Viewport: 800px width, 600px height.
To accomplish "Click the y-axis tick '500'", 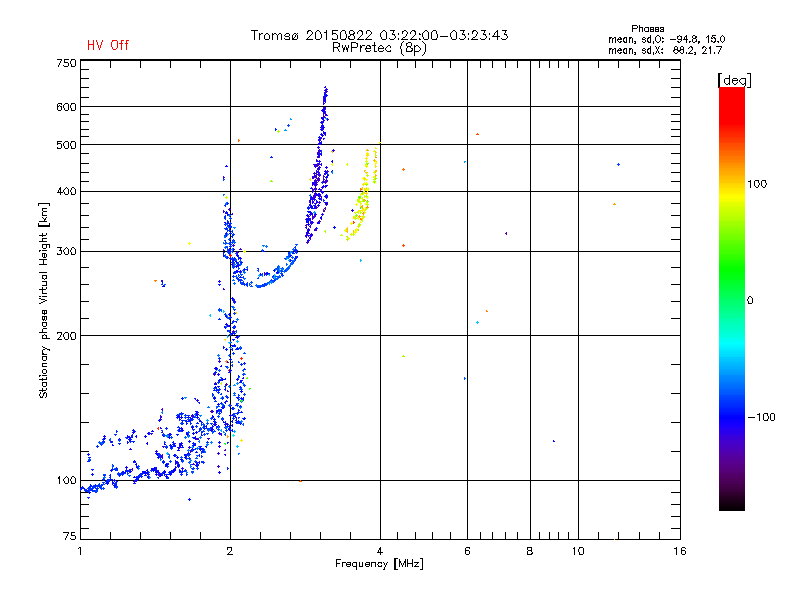I will (66, 145).
